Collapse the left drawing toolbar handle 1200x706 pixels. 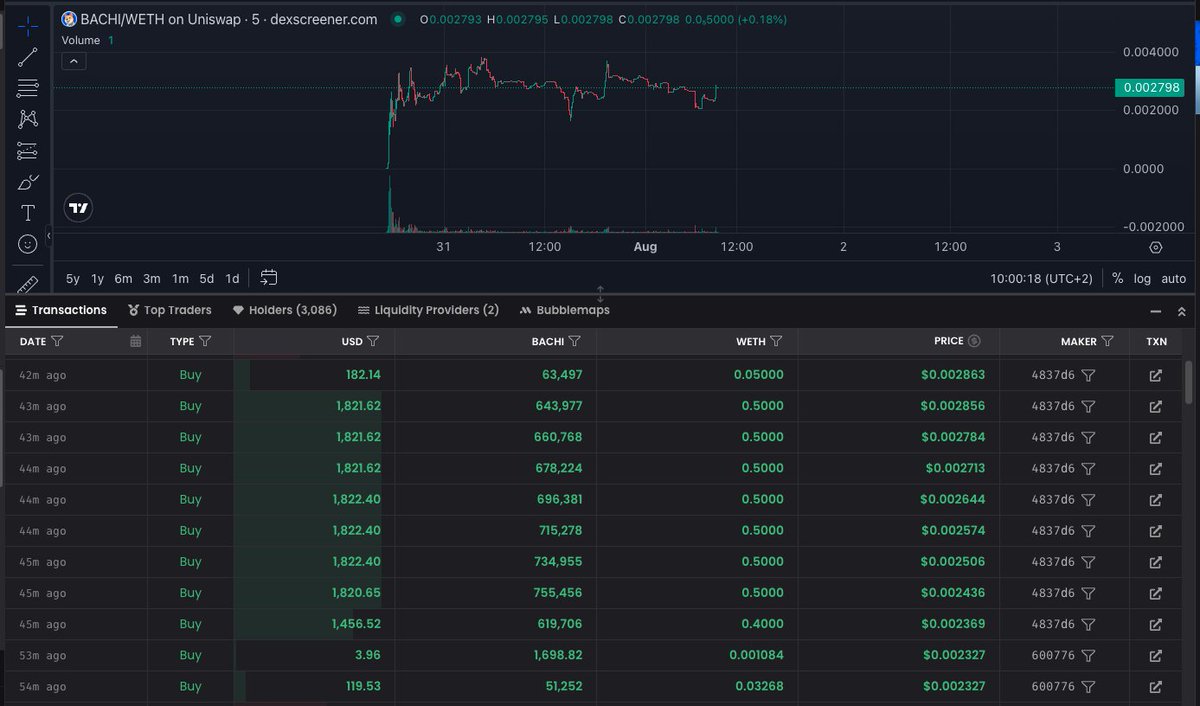coord(48,235)
